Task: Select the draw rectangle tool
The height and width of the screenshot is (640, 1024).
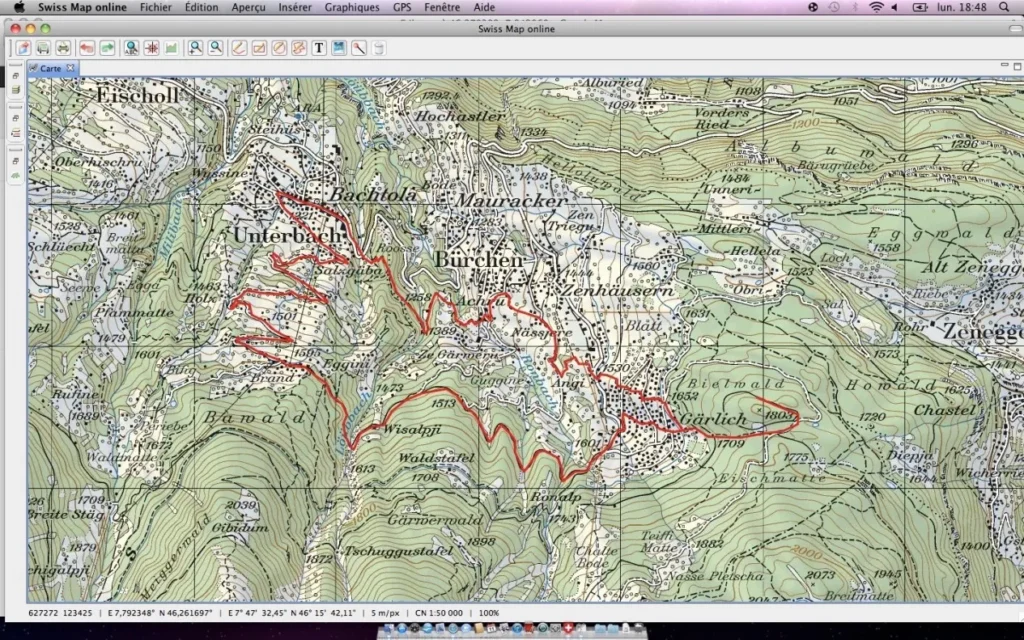Action: tap(259, 48)
